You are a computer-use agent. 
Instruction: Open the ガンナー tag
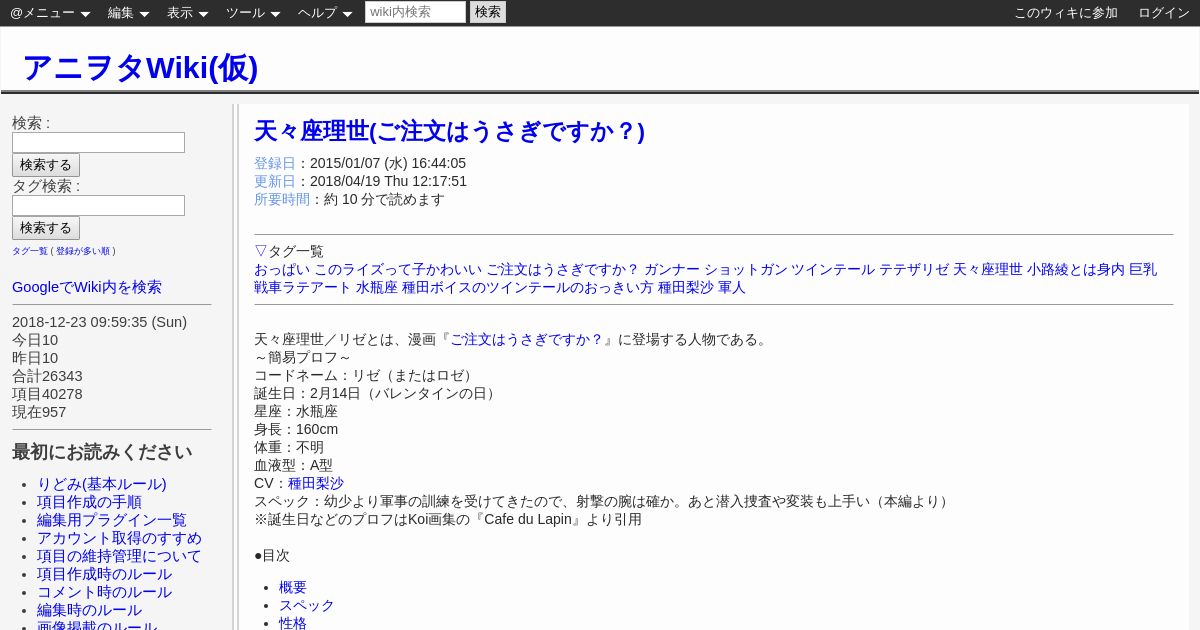pyautogui.click(x=672, y=269)
